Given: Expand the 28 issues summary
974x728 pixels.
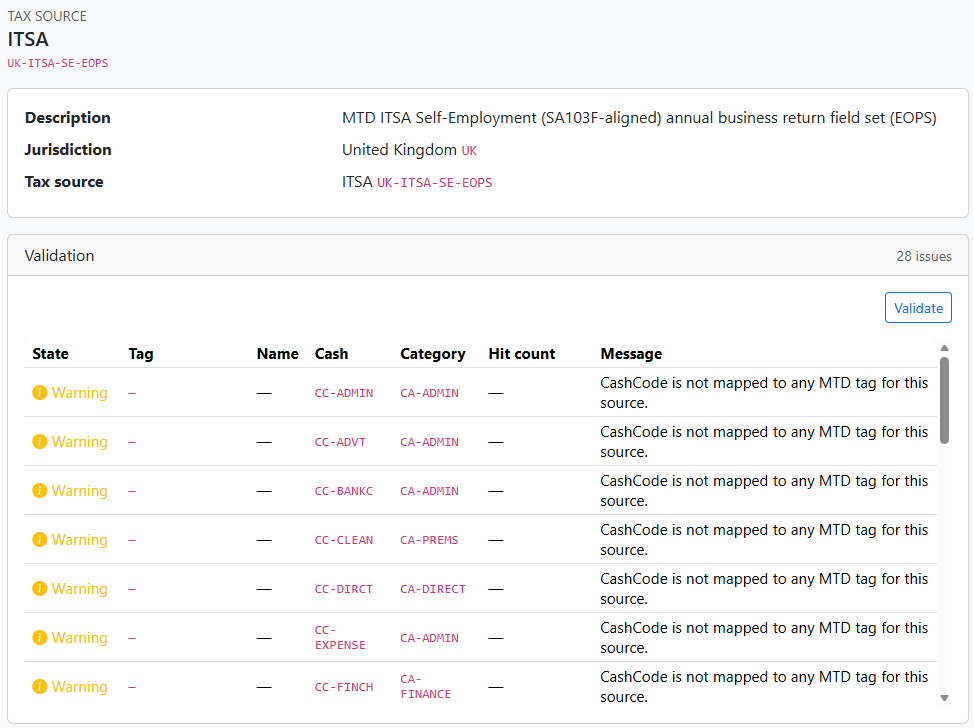Looking at the screenshot, I should 924,256.
